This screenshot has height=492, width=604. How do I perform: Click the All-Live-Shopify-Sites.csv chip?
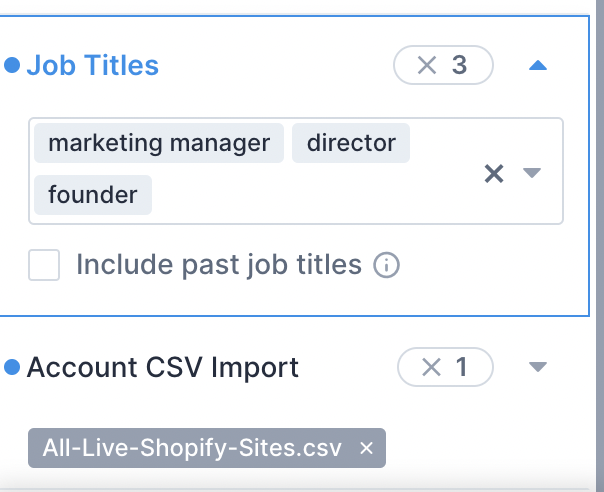pos(193,448)
